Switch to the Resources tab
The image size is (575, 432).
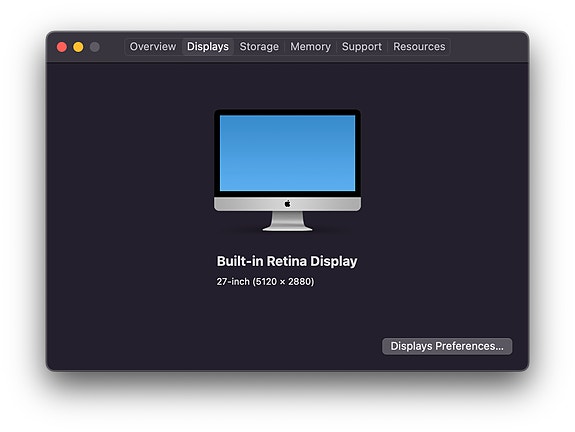pyautogui.click(x=419, y=47)
